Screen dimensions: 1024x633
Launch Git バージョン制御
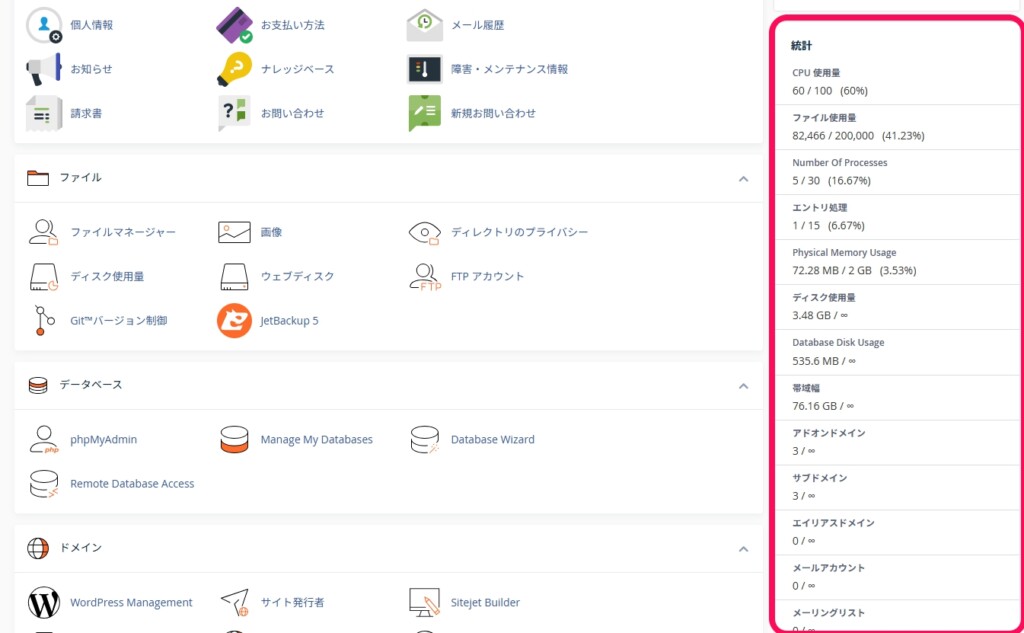(119, 322)
